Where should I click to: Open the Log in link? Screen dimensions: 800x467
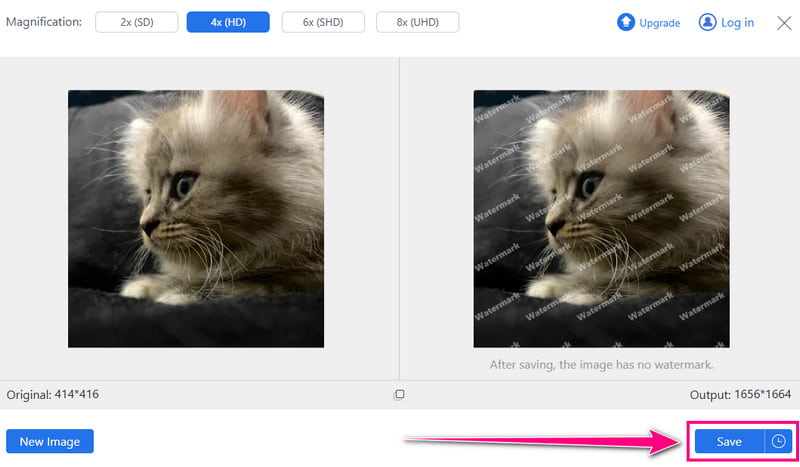737,22
